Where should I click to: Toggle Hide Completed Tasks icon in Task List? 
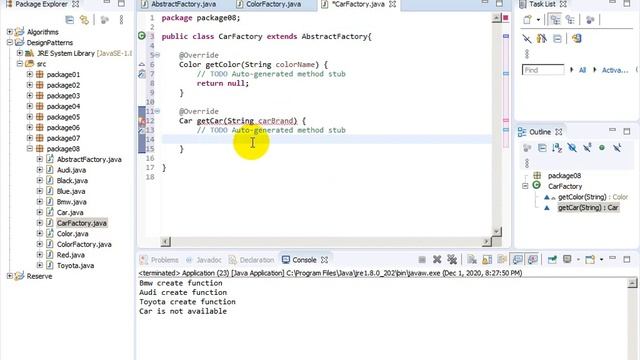pyautogui.click(x=527, y=39)
